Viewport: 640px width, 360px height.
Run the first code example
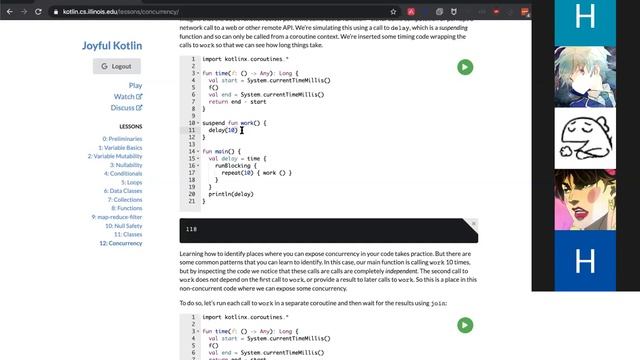(x=465, y=67)
